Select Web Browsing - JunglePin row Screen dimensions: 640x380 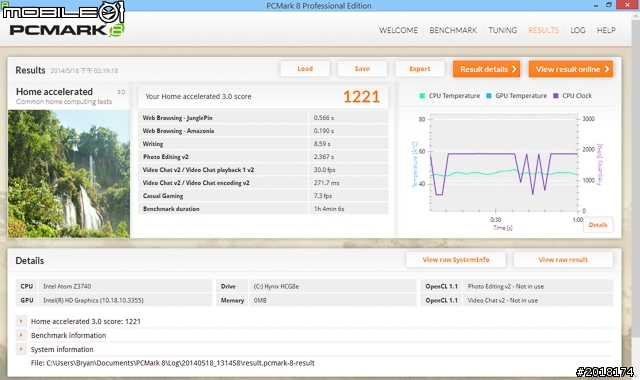click(x=263, y=118)
